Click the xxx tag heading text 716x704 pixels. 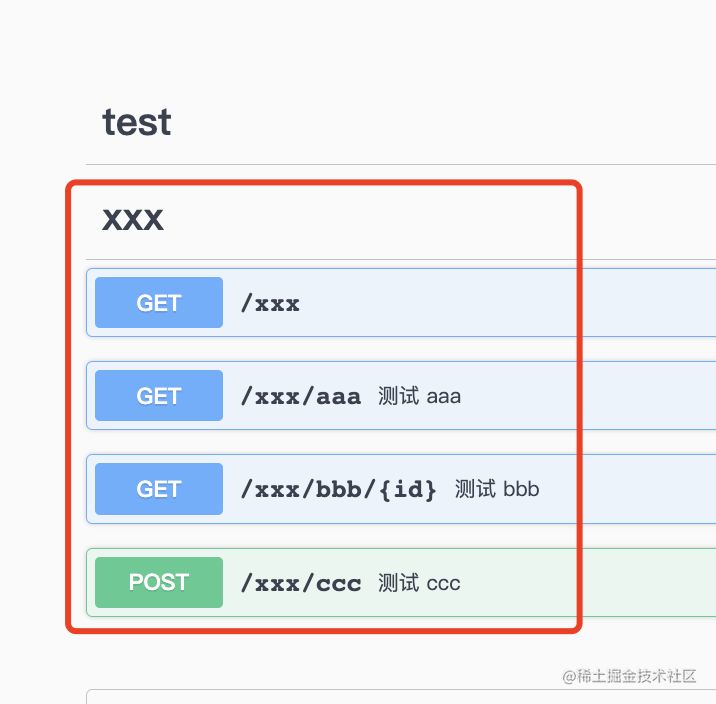click(133, 219)
